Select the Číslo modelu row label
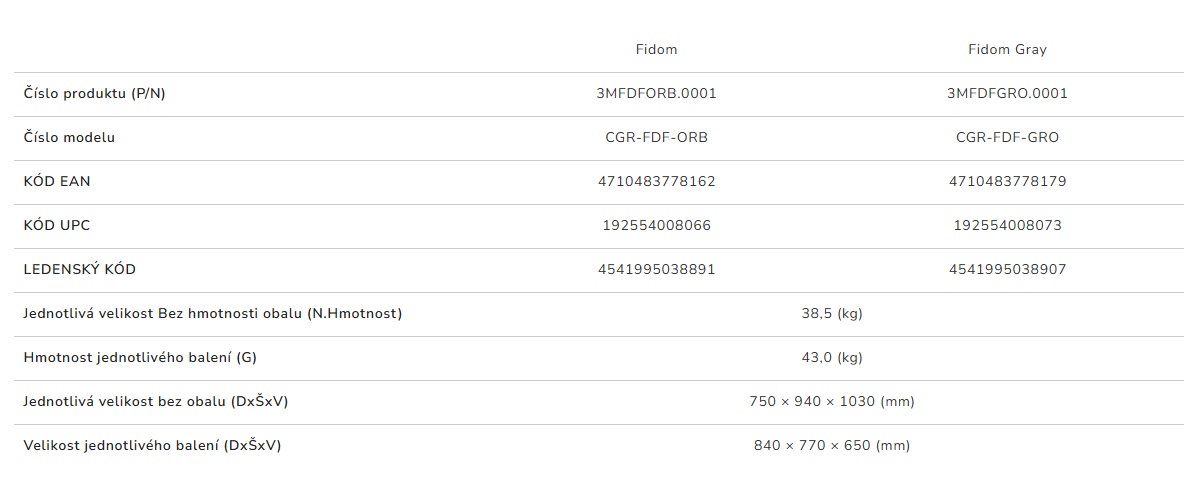Image resolution: width=1197 pixels, height=485 pixels. 69,138
